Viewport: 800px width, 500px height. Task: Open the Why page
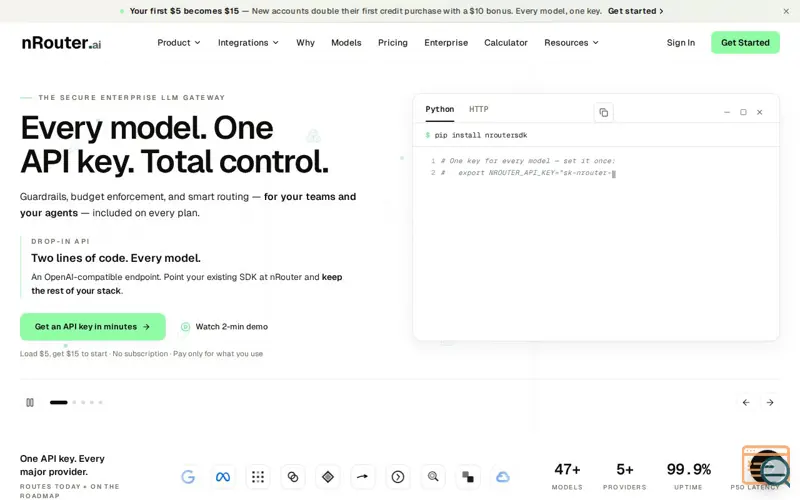[x=305, y=43]
